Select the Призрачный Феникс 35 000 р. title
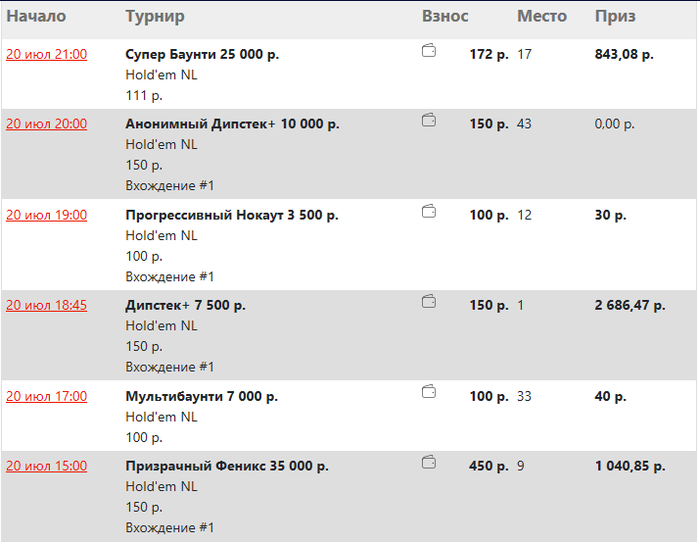 (x=227, y=466)
